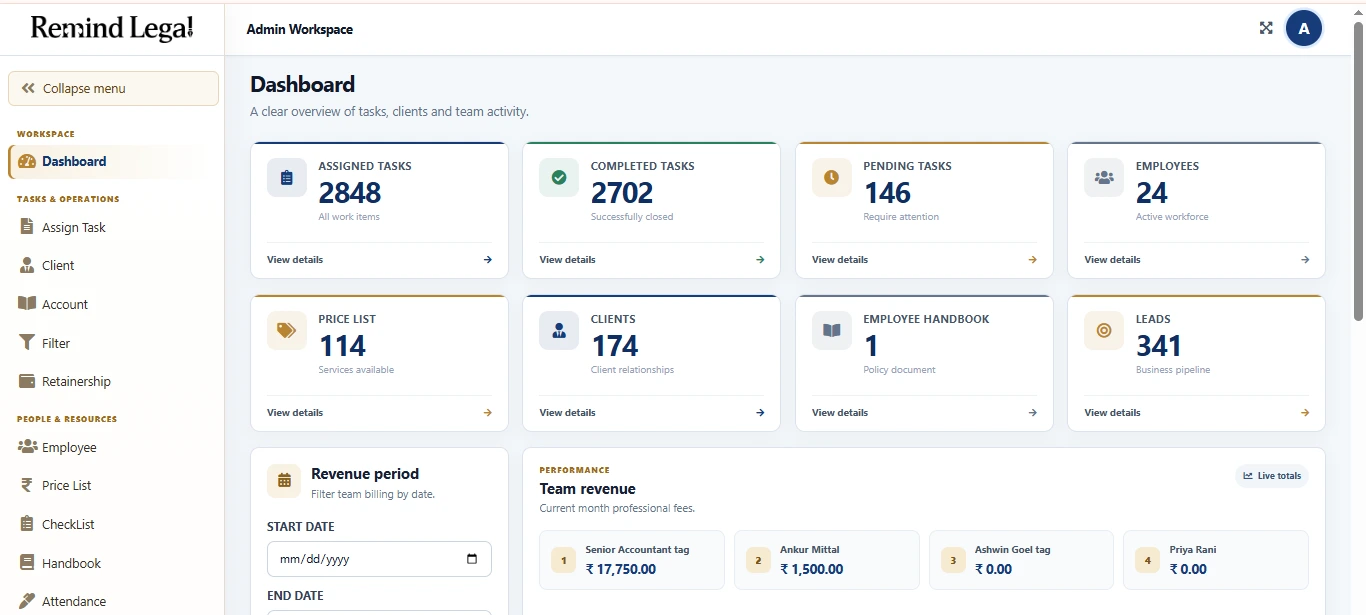The image size is (1366, 615).
Task: Click the arrow on Assigned Tasks card
Action: [x=488, y=260]
